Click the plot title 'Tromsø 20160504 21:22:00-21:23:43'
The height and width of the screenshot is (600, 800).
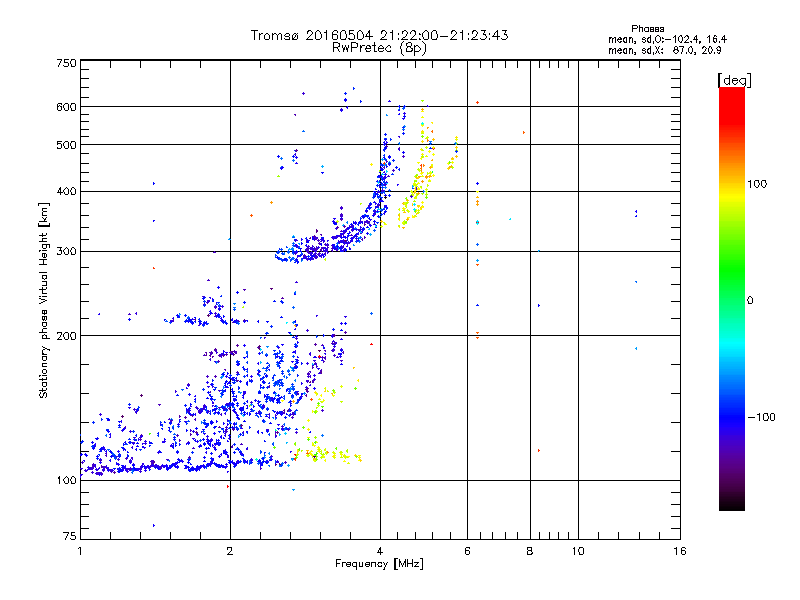(379, 35)
